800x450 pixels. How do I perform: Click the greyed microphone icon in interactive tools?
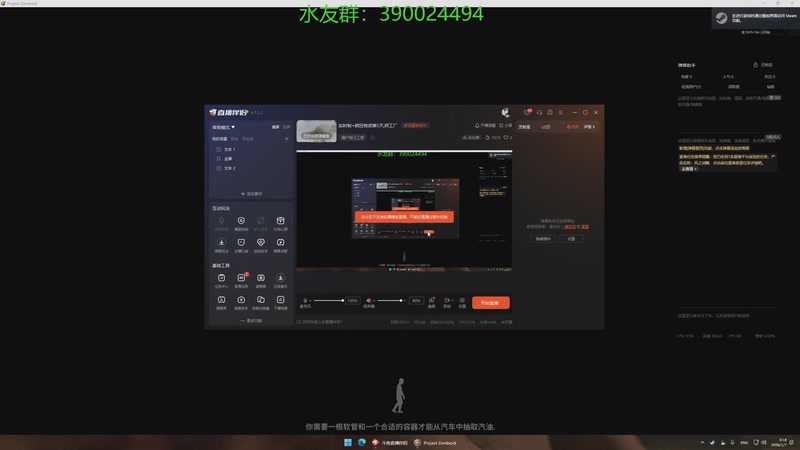[x=221, y=220]
